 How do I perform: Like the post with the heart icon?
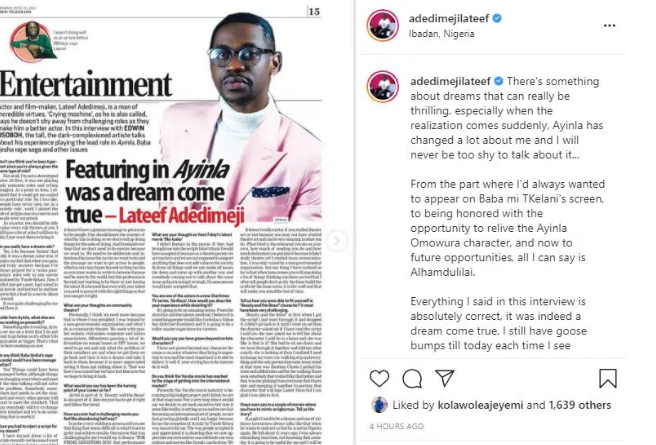(379, 378)
